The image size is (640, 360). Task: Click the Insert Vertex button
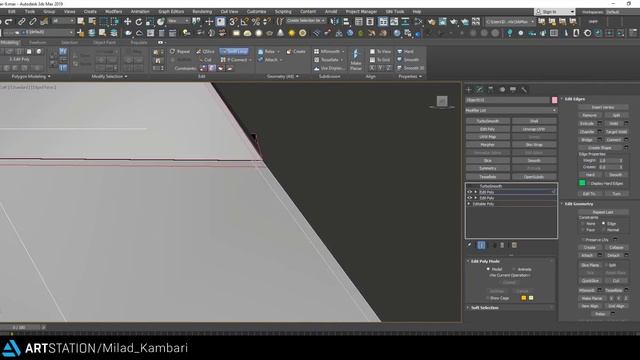click(602, 107)
